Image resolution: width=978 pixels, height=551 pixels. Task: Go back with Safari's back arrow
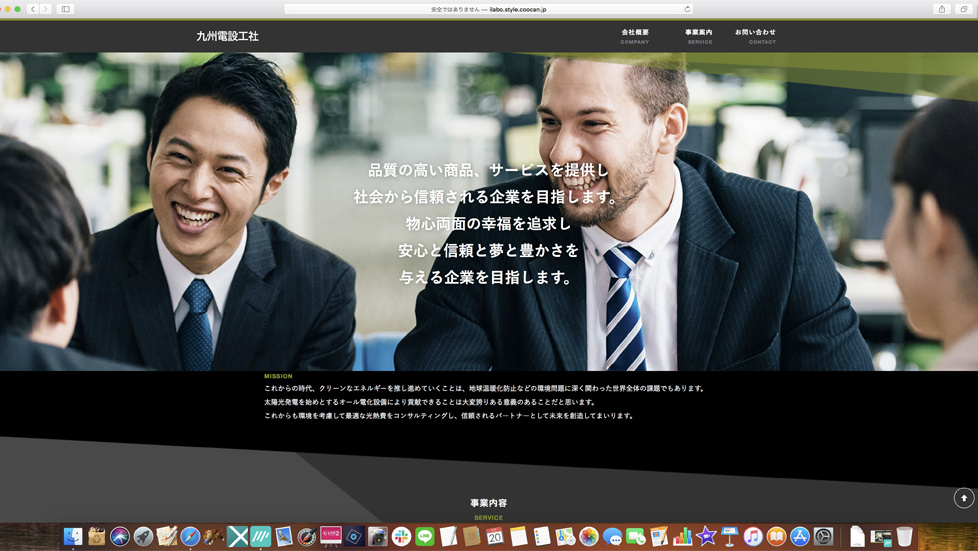pyautogui.click(x=33, y=9)
